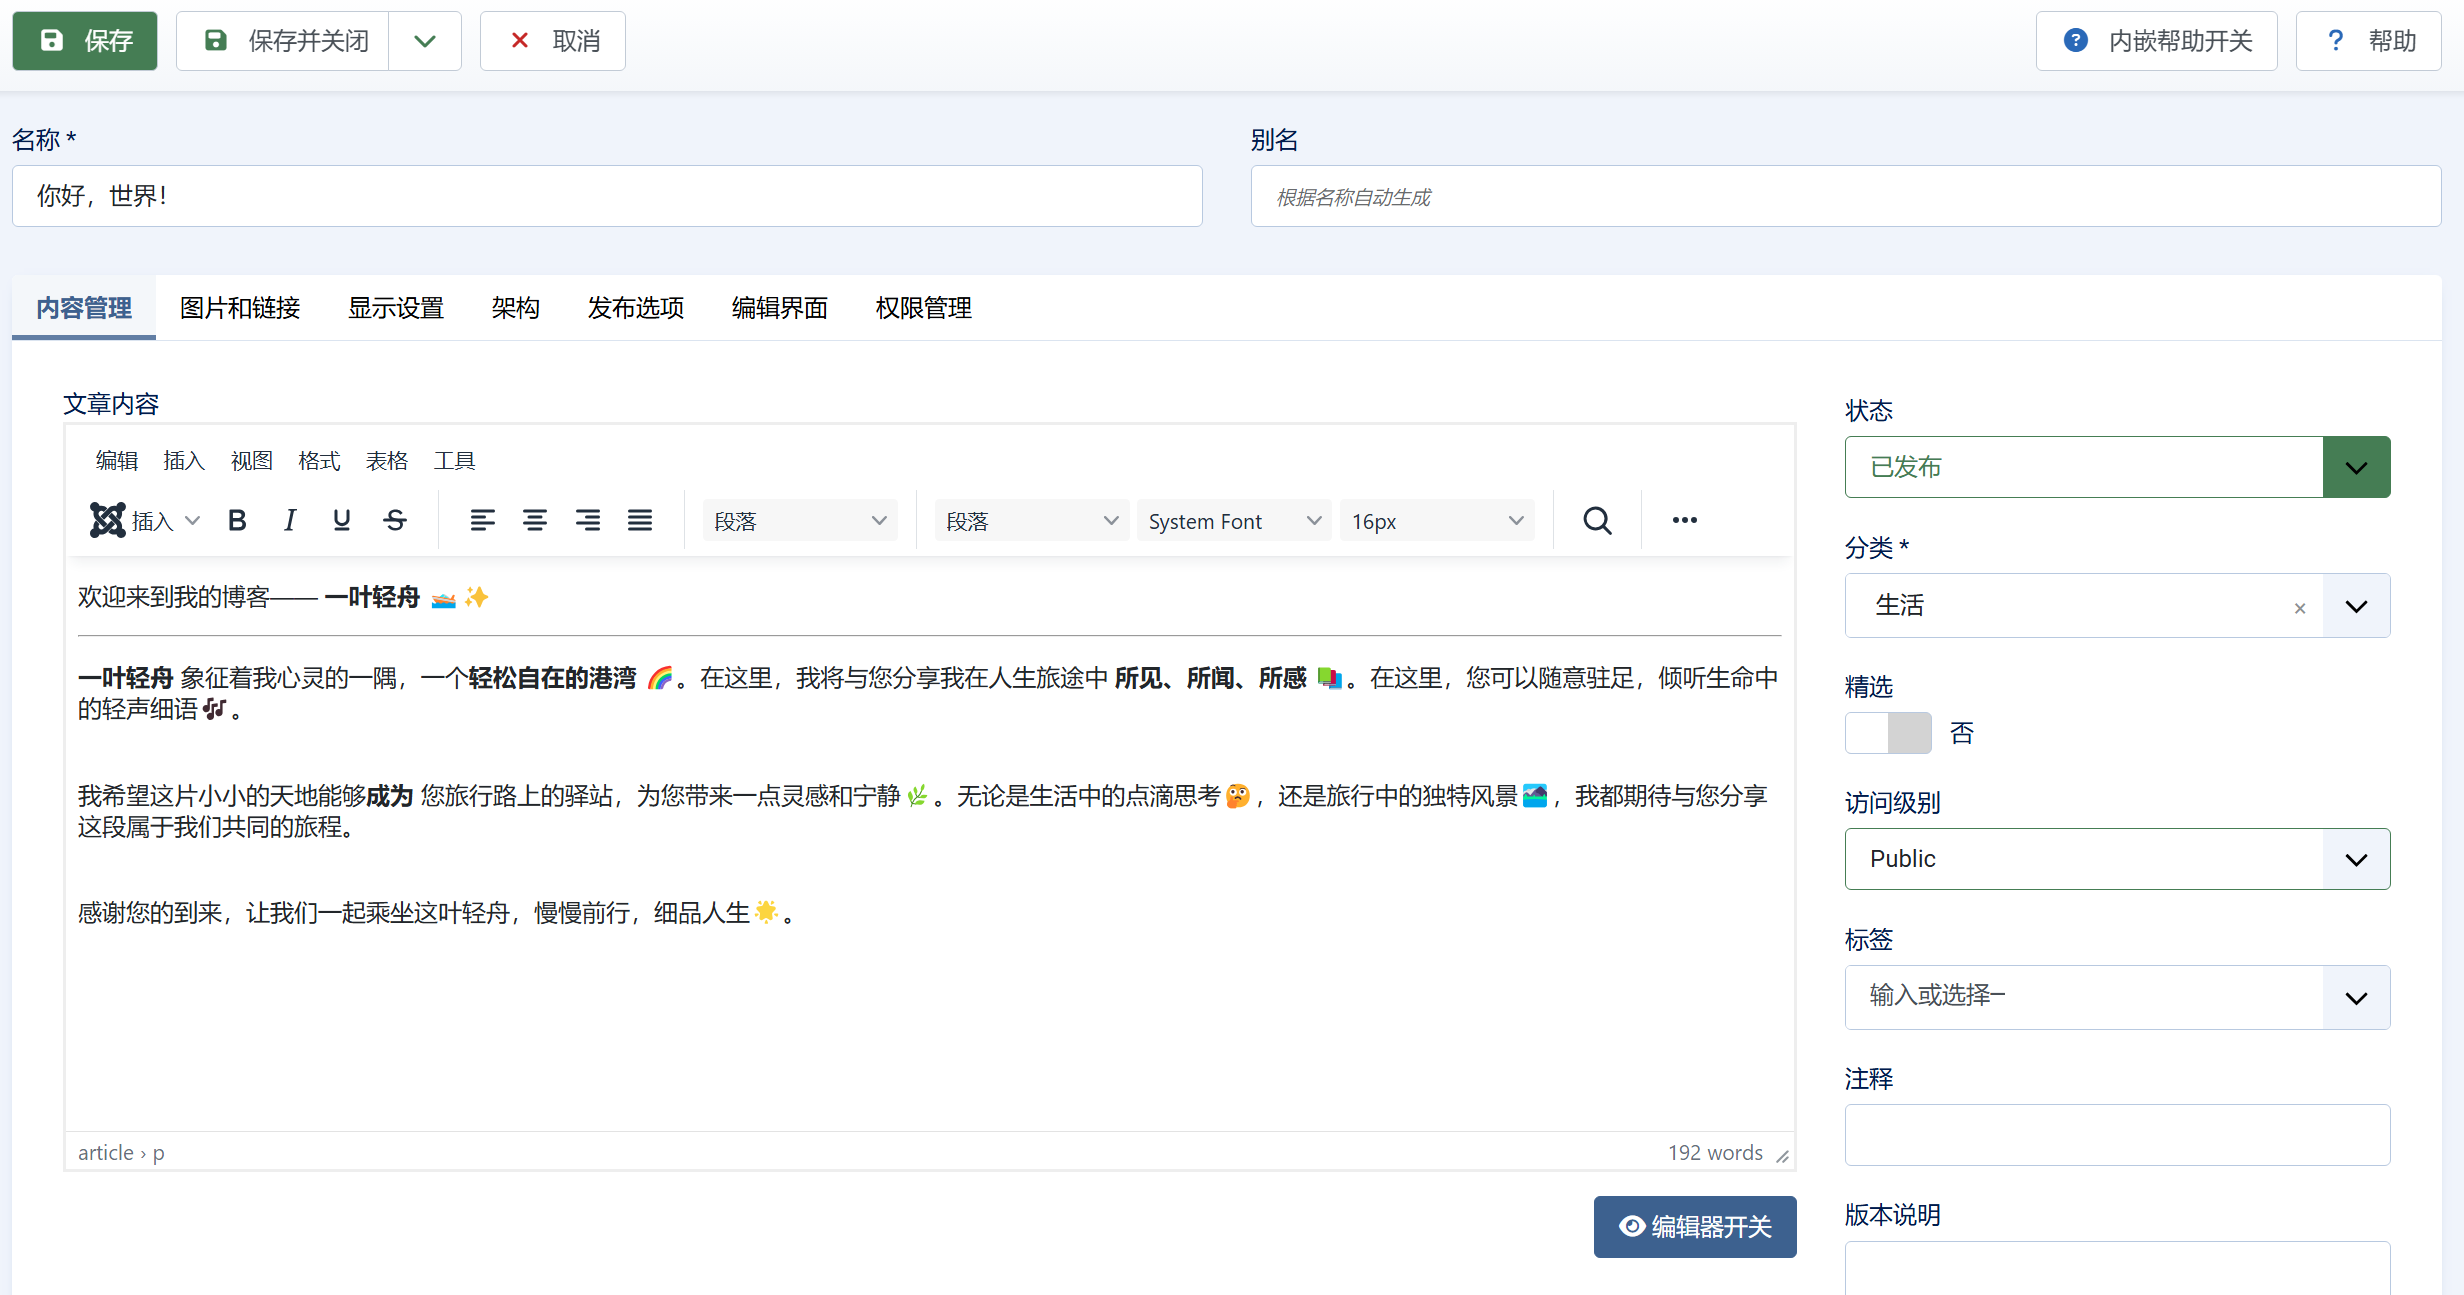Align text to the left
The image size is (2464, 1295).
[482, 520]
